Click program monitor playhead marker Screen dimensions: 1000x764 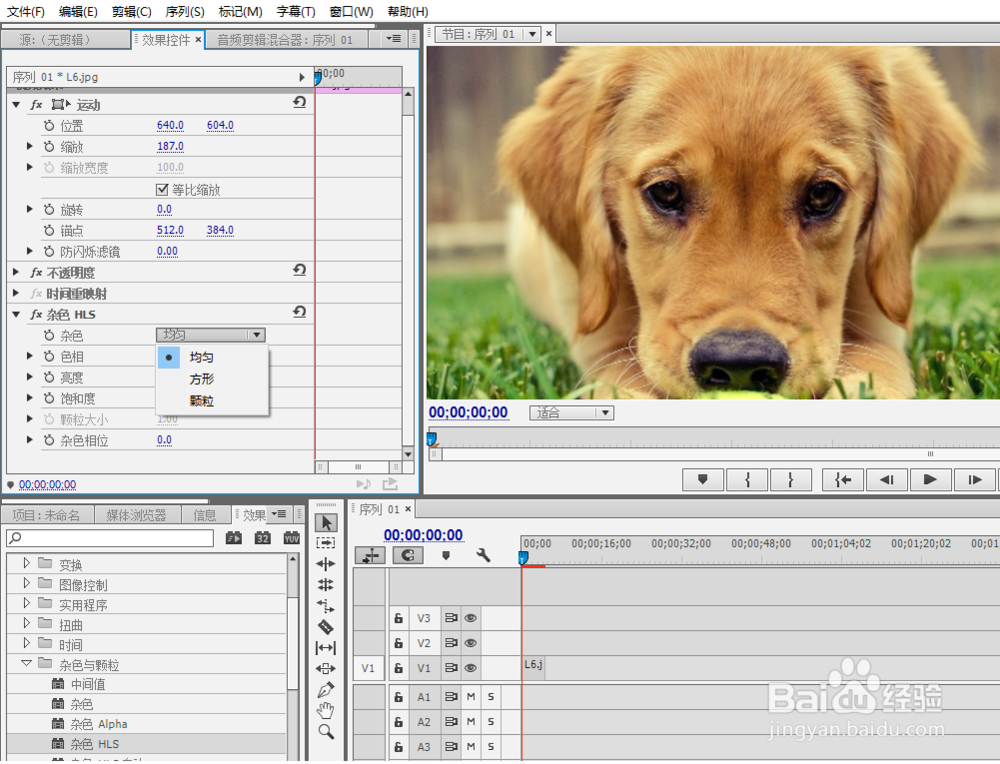[432, 438]
